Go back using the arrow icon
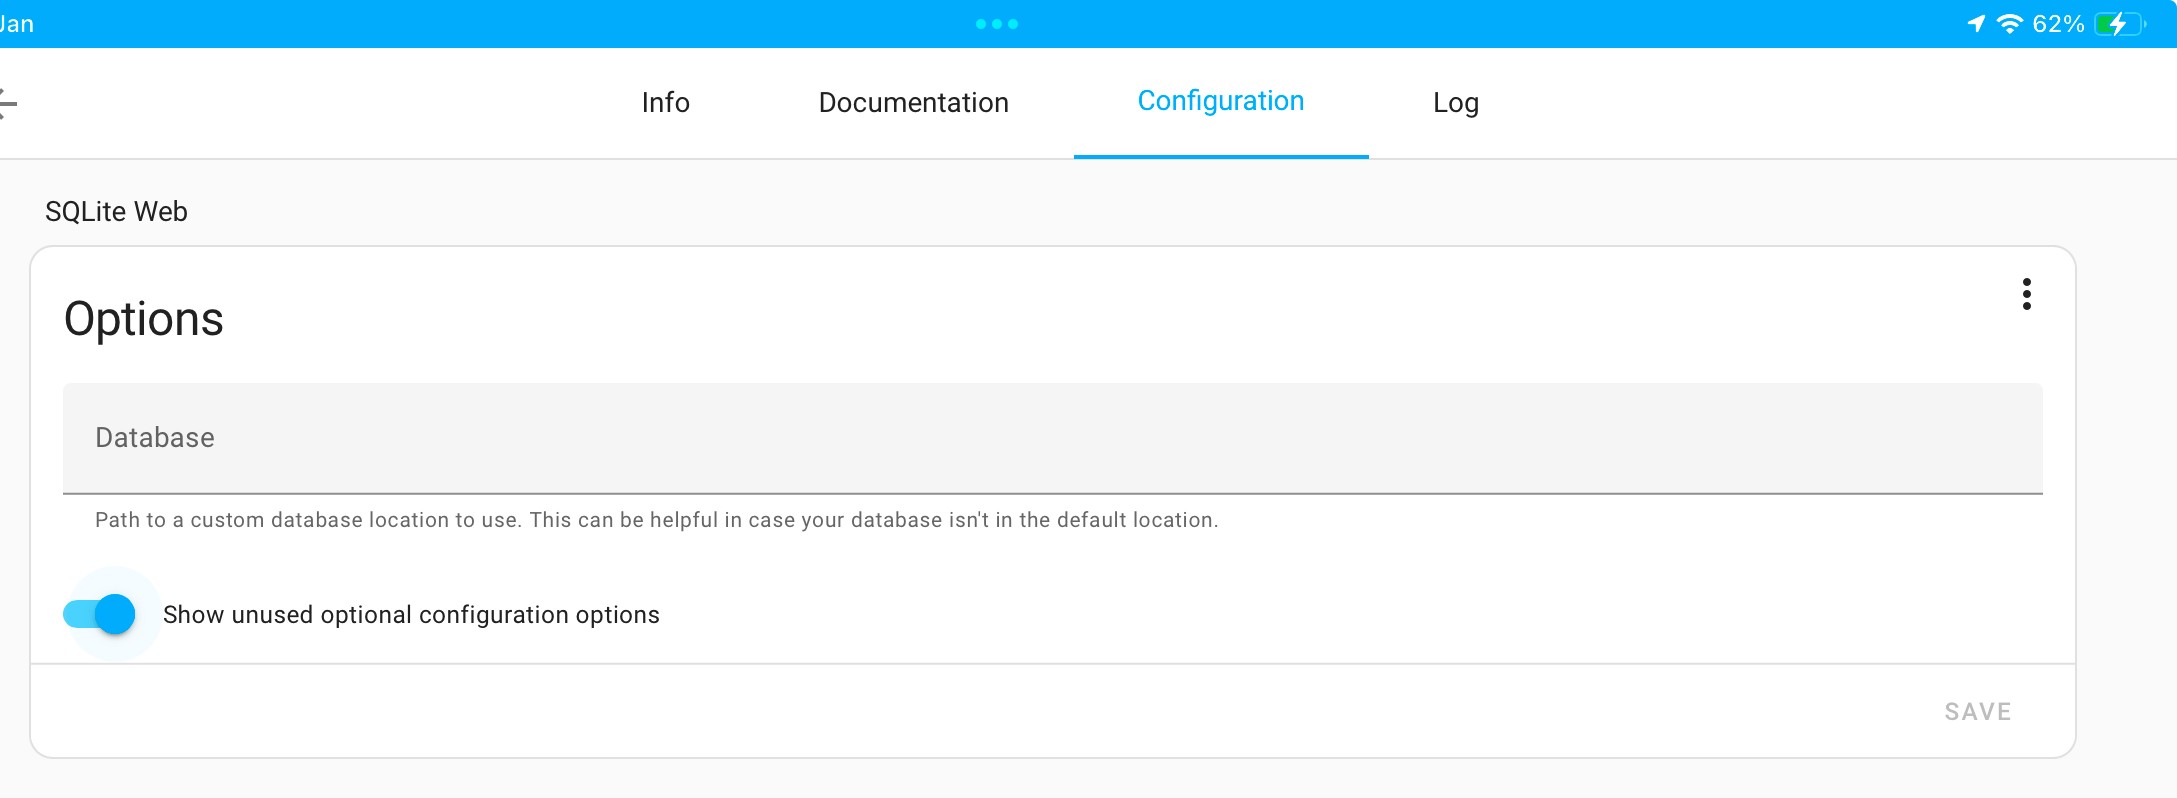Image resolution: width=2177 pixels, height=798 pixels. 7,103
